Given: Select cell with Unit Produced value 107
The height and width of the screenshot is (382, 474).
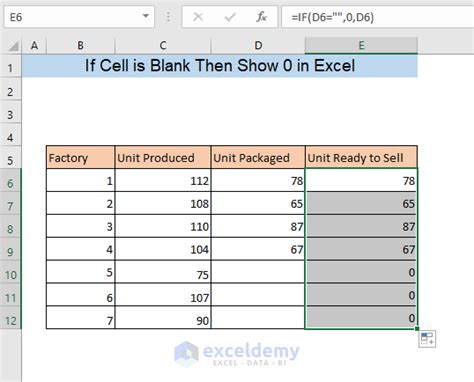Looking at the screenshot, I should coord(163,295).
